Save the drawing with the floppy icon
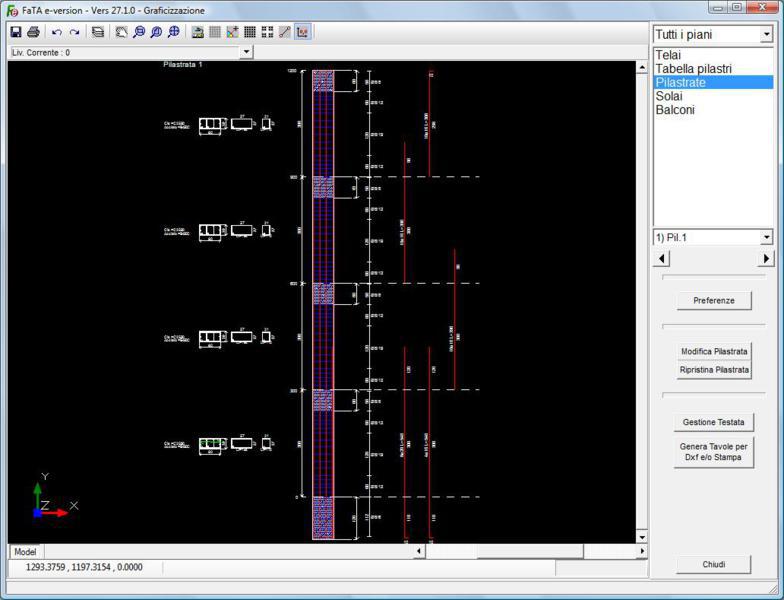The height and width of the screenshot is (600, 784). coord(16,32)
